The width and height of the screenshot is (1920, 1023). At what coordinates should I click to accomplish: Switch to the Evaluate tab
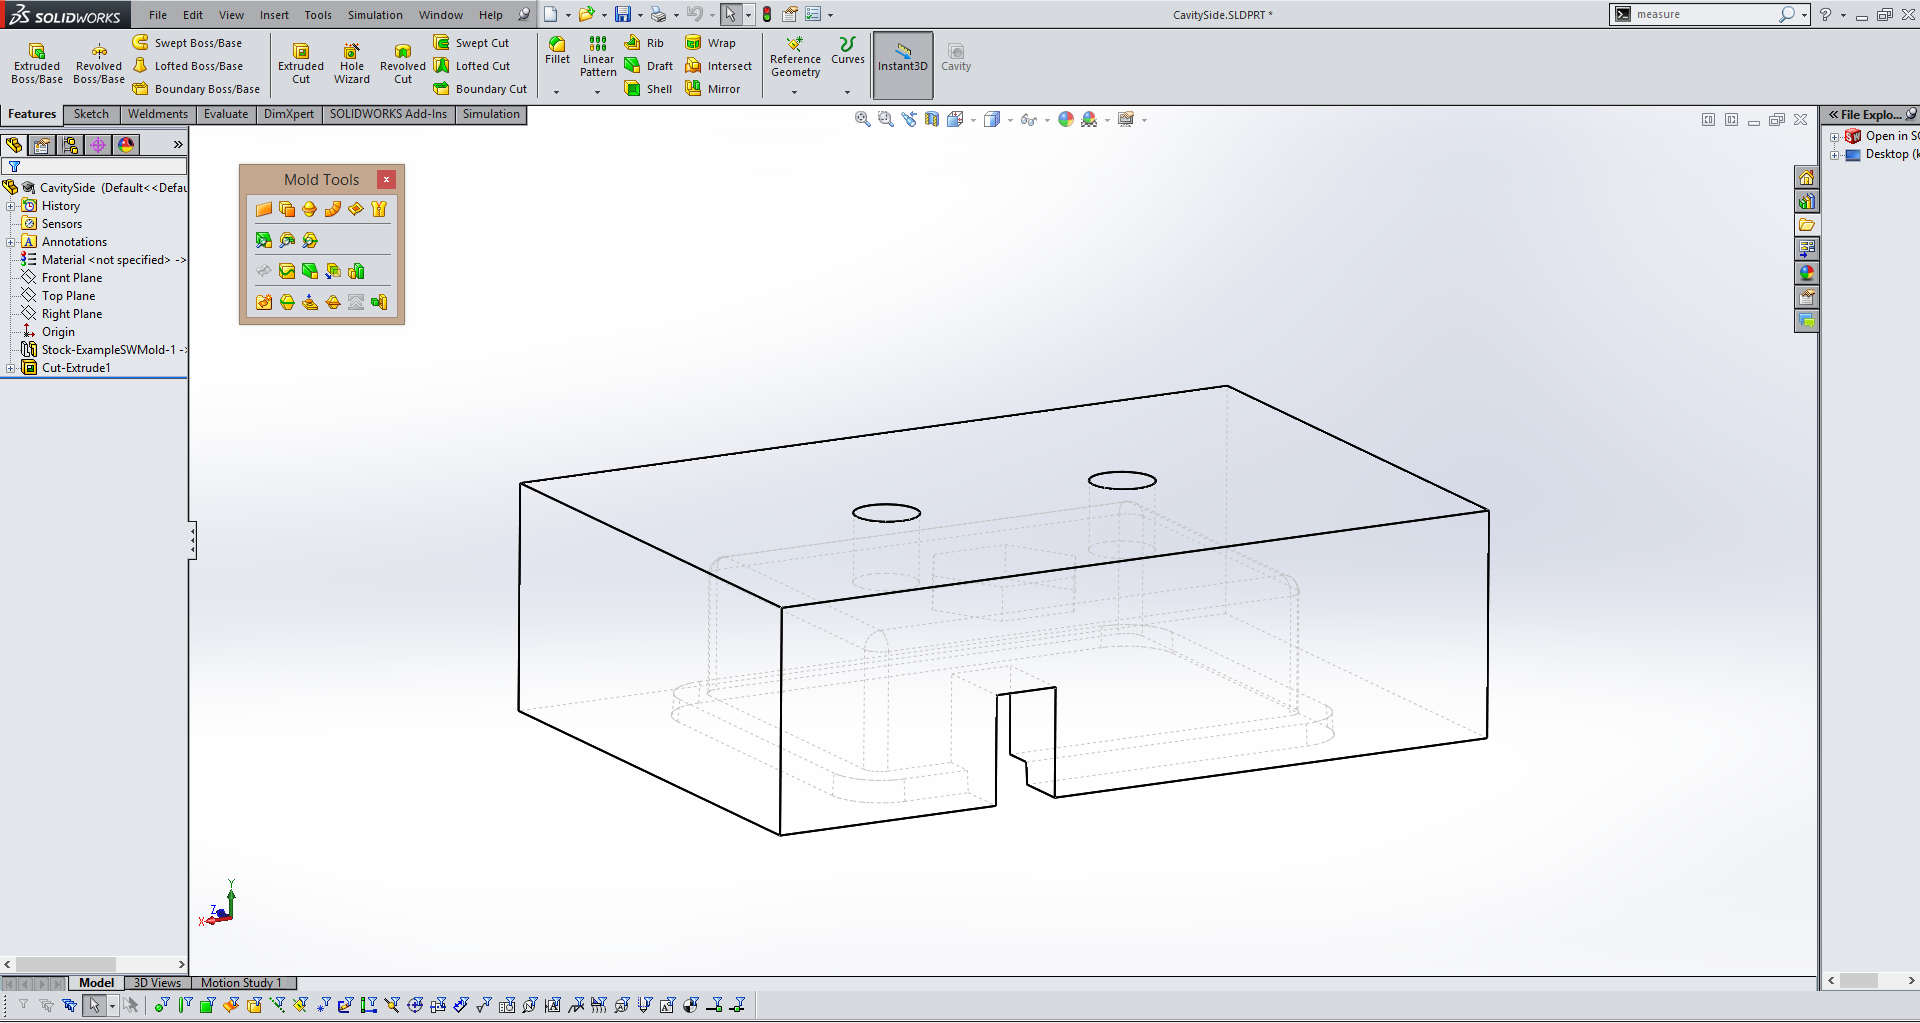226,114
